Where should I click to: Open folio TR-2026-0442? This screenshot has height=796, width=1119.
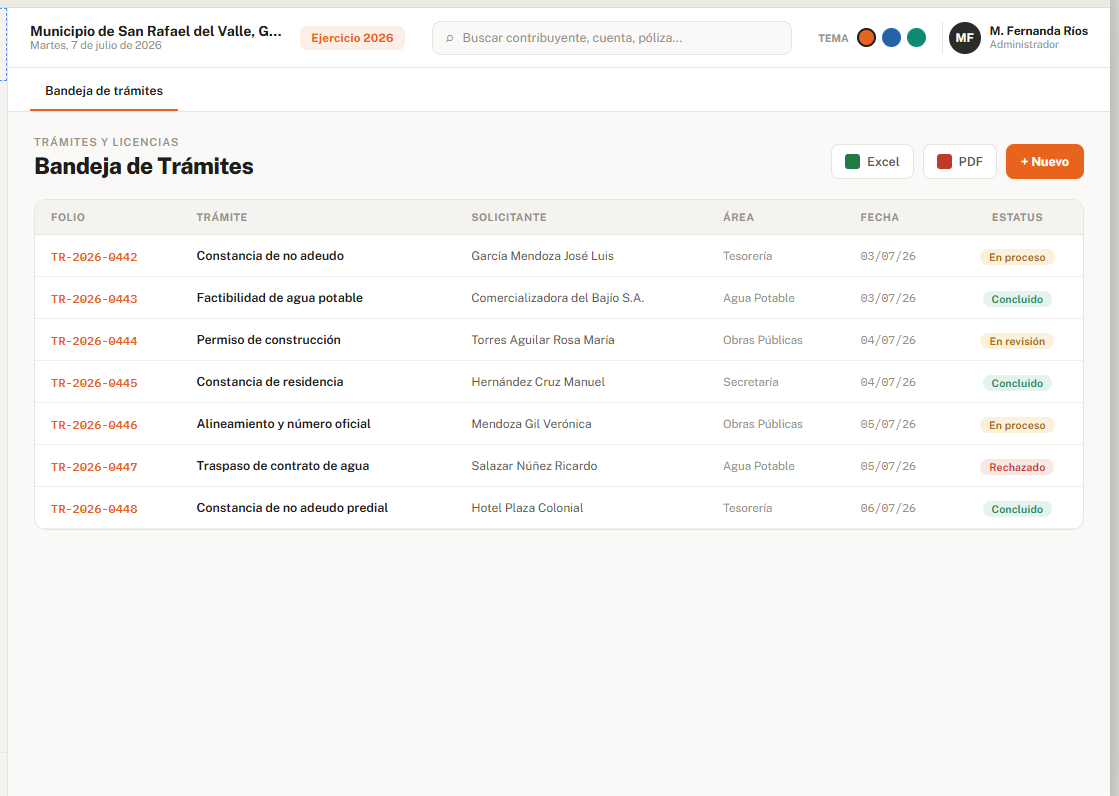coord(94,257)
